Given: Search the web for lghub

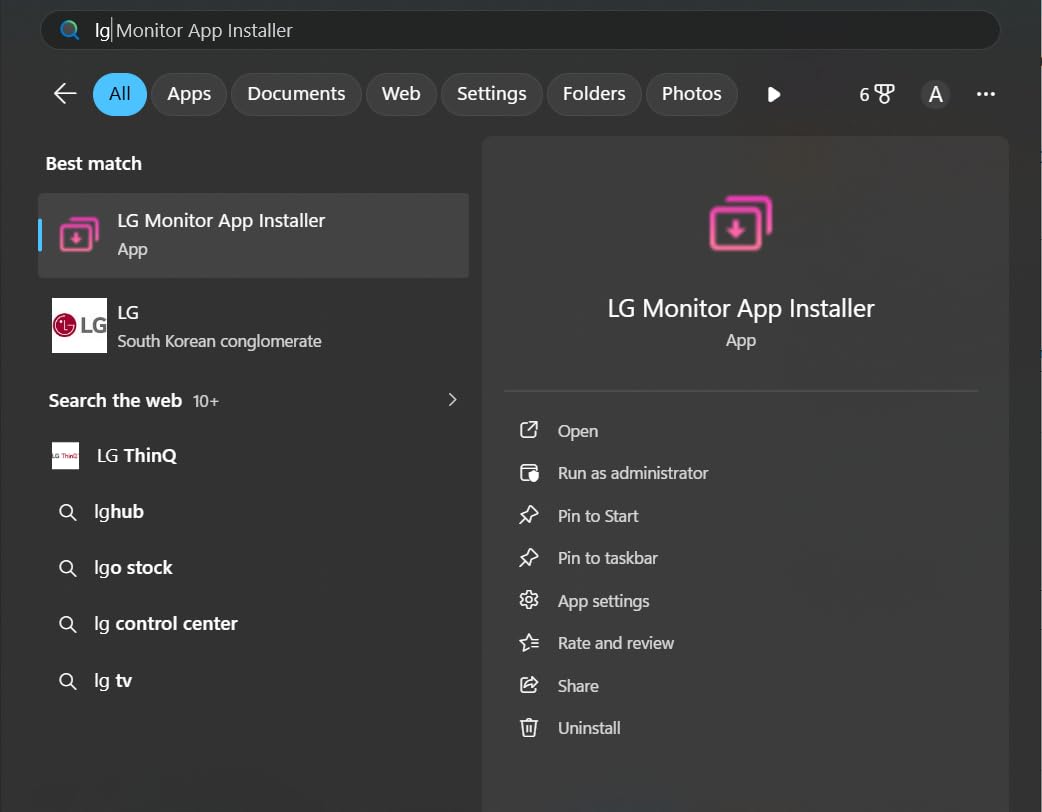Looking at the screenshot, I should (x=253, y=512).
